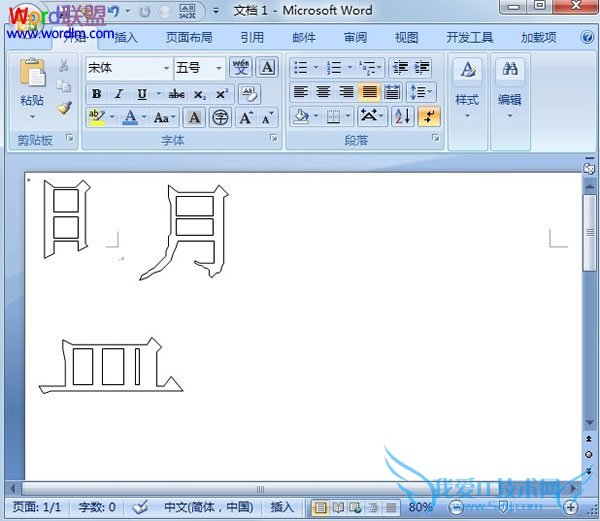
Task: Click the character border A icon
Action: (267, 68)
